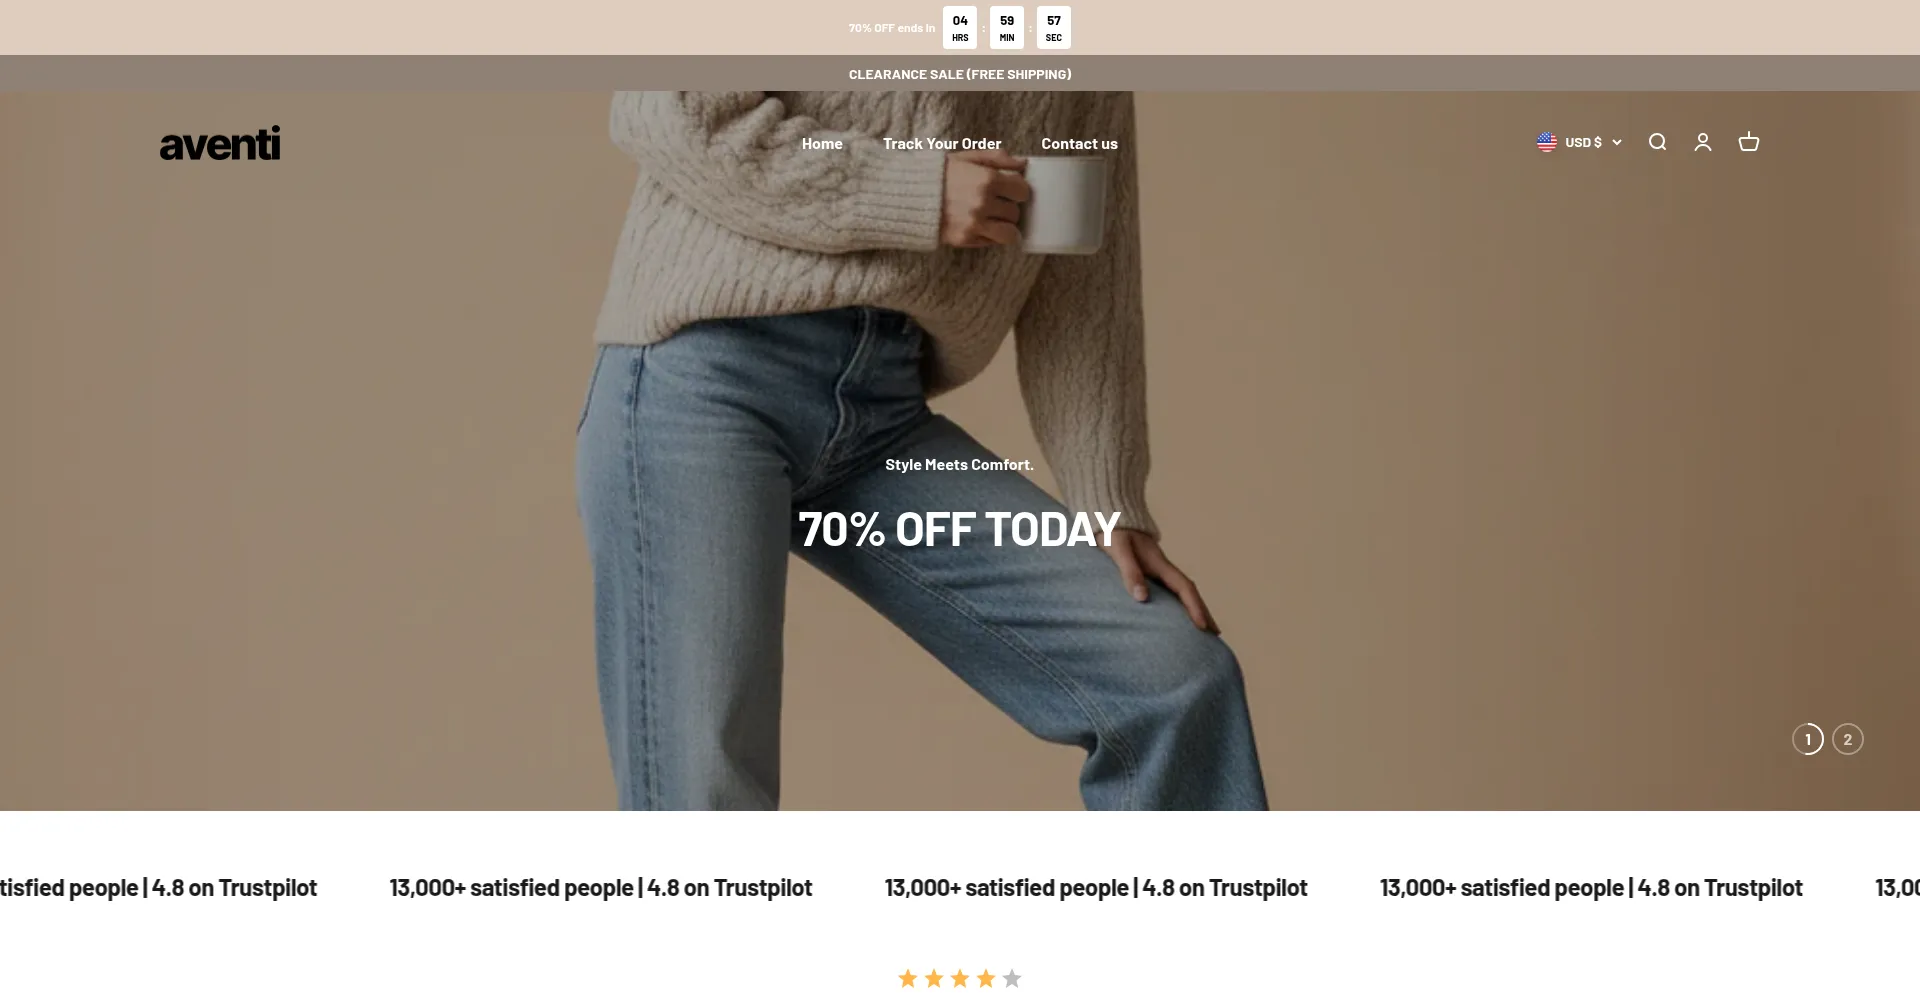Screen dimensions: 1920x993
Task: Click the third gold rating star
Action: (x=960, y=978)
